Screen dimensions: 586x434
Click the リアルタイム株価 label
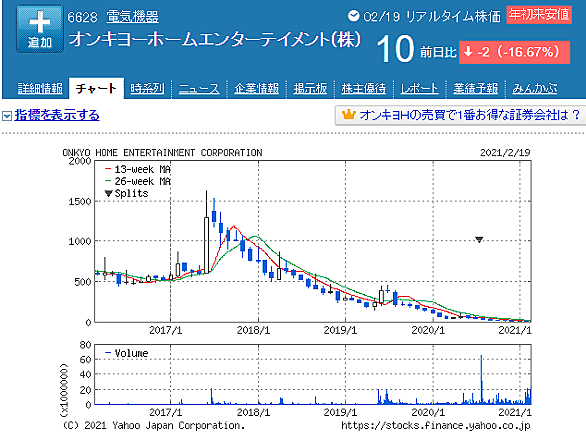(x=453, y=16)
